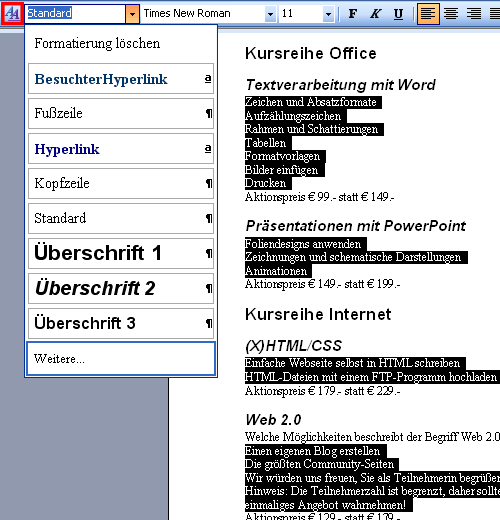Click the line starting Hinweis: Die Teilnehmerzahl
Screen dimensions: 500x520
[x=372, y=491]
